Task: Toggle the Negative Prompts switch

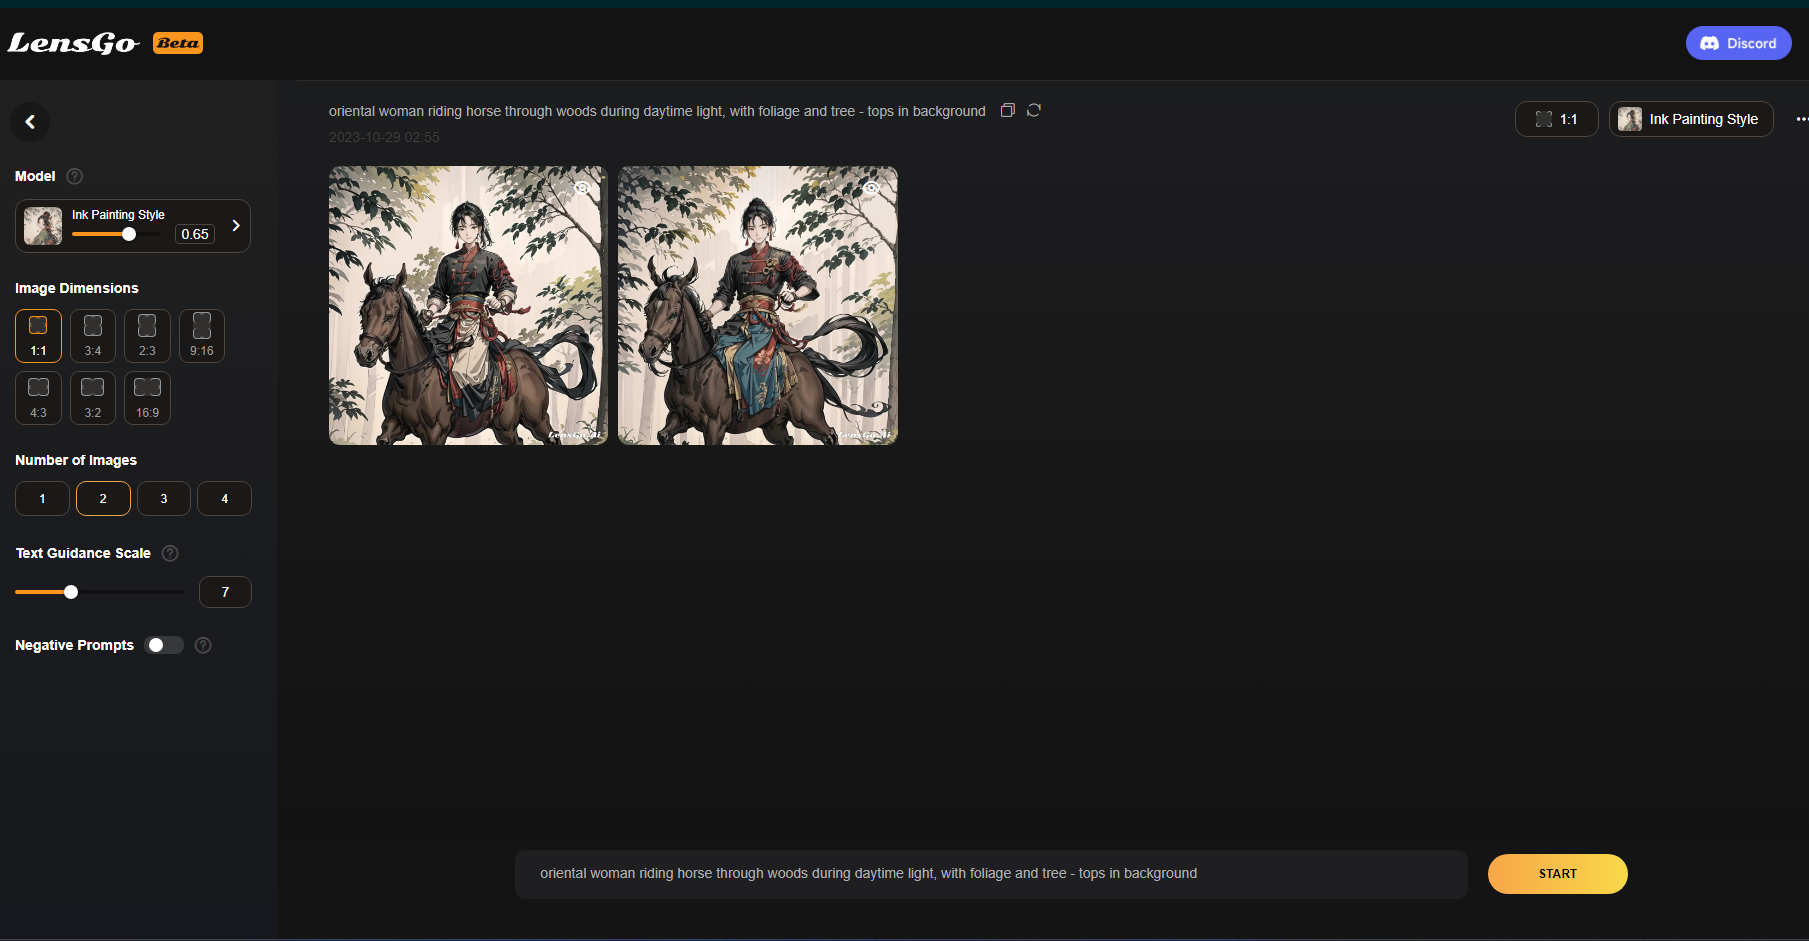Action: click(x=164, y=645)
